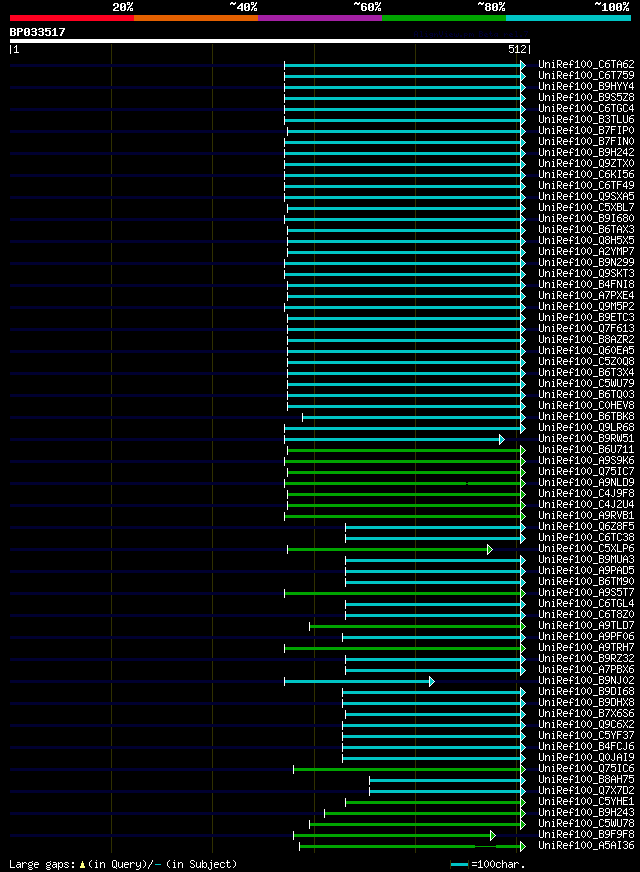Click the arrowhead ending the B9NJ02 alignment

431,681
